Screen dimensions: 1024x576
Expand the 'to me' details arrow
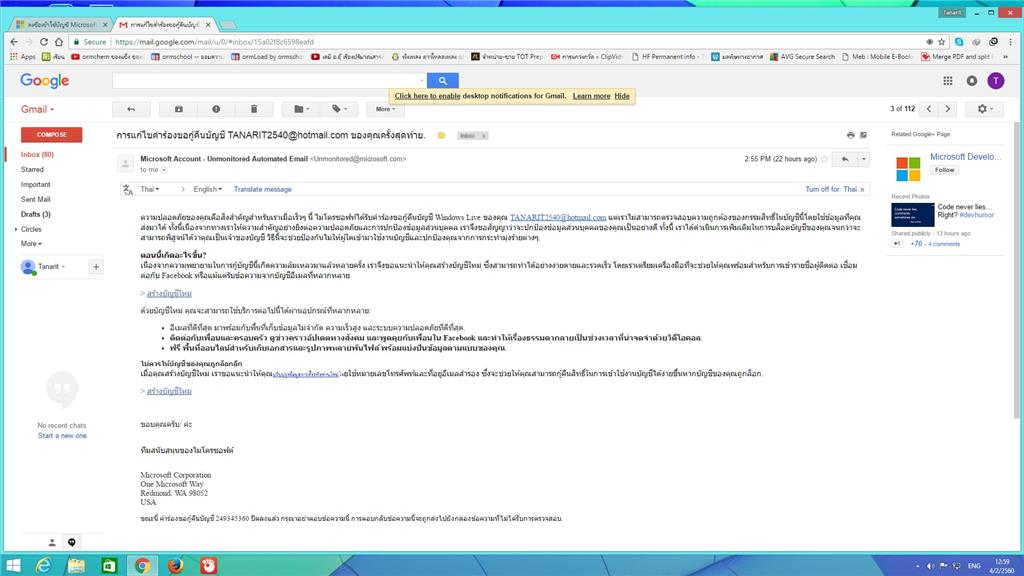coord(164,170)
